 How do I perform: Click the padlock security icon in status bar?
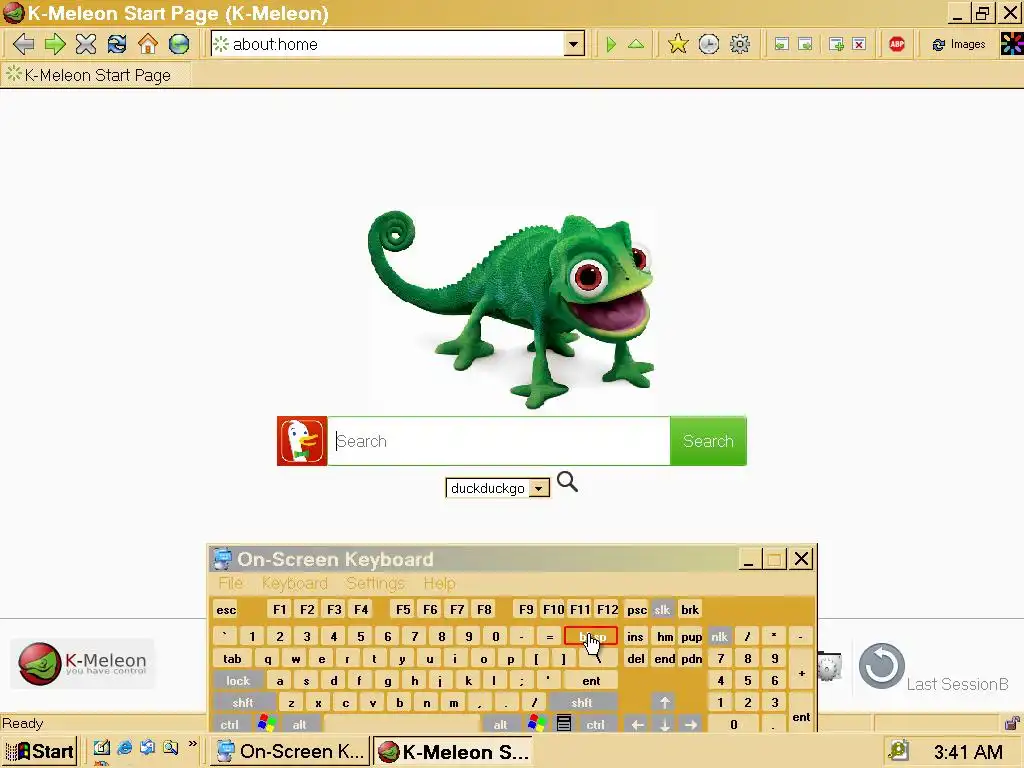tap(1011, 723)
